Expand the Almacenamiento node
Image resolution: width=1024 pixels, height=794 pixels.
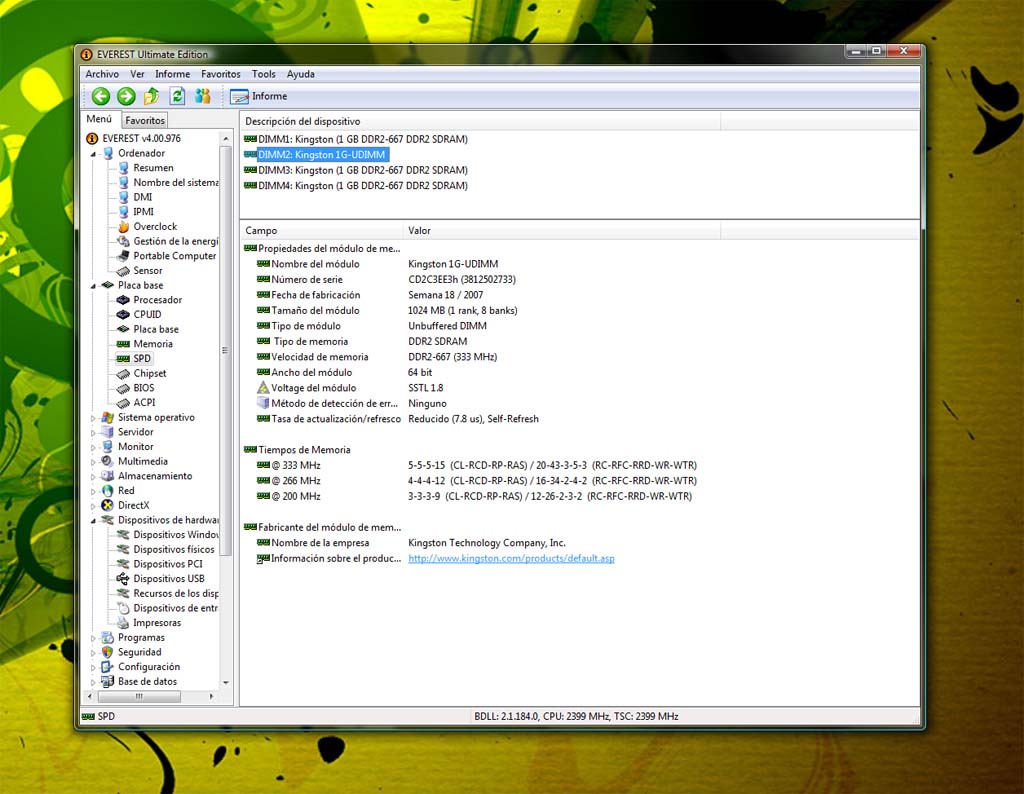click(x=93, y=477)
